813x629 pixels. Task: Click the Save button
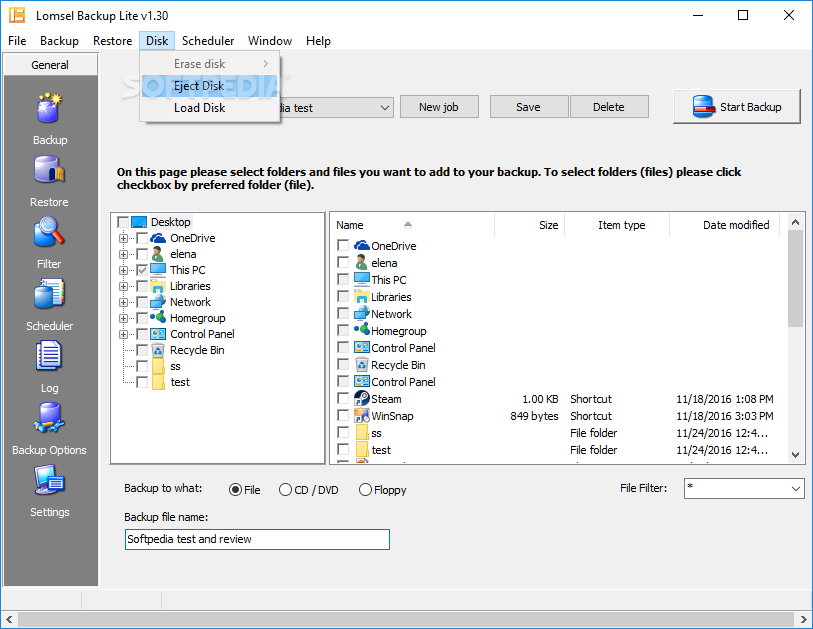[x=528, y=107]
